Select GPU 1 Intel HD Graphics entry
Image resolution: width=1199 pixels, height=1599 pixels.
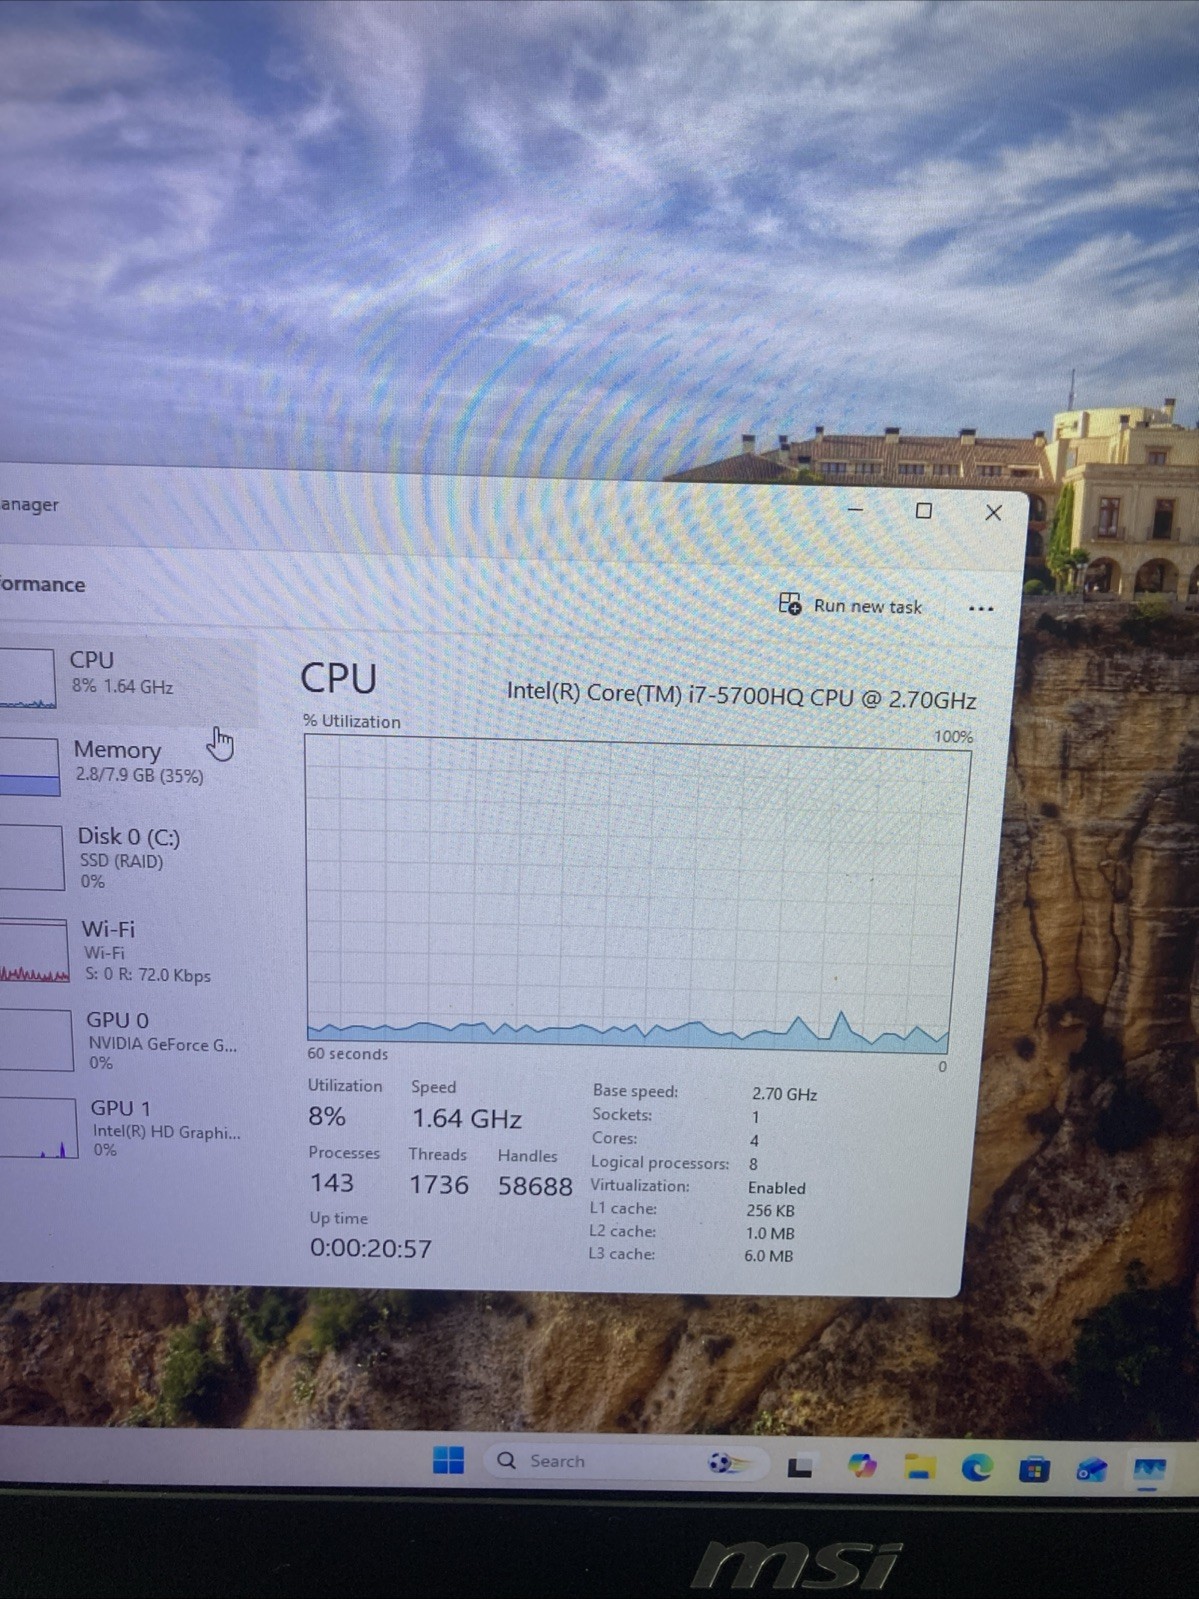pos(130,1128)
